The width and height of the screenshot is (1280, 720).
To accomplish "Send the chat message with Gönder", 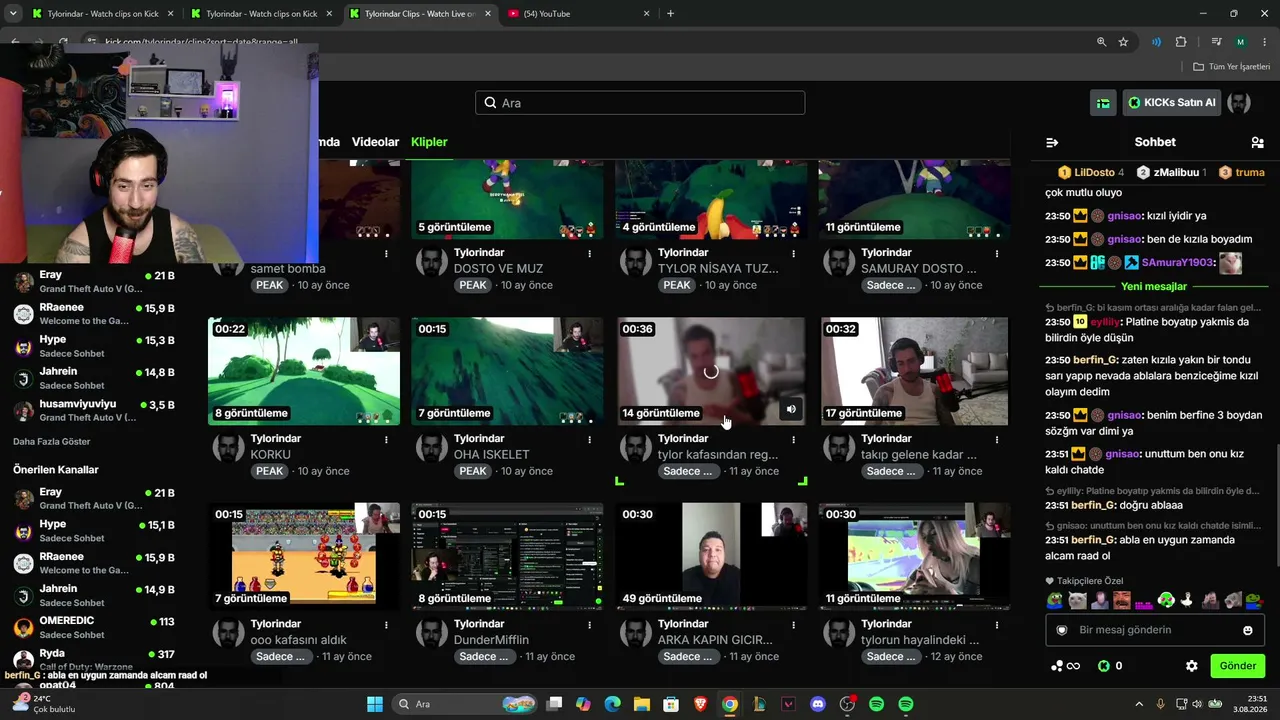I will [x=1237, y=666].
